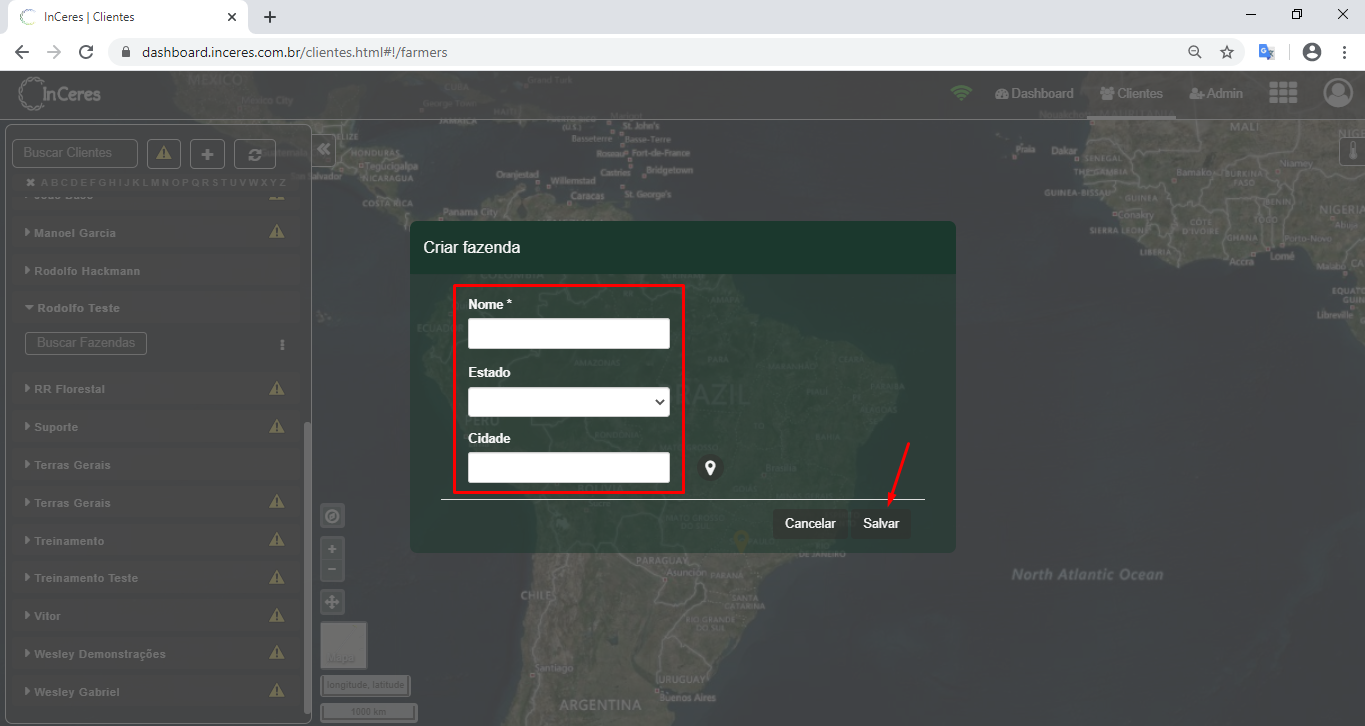The height and width of the screenshot is (726, 1365).
Task: Expand the RR Florestal client
Action: (28, 388)
